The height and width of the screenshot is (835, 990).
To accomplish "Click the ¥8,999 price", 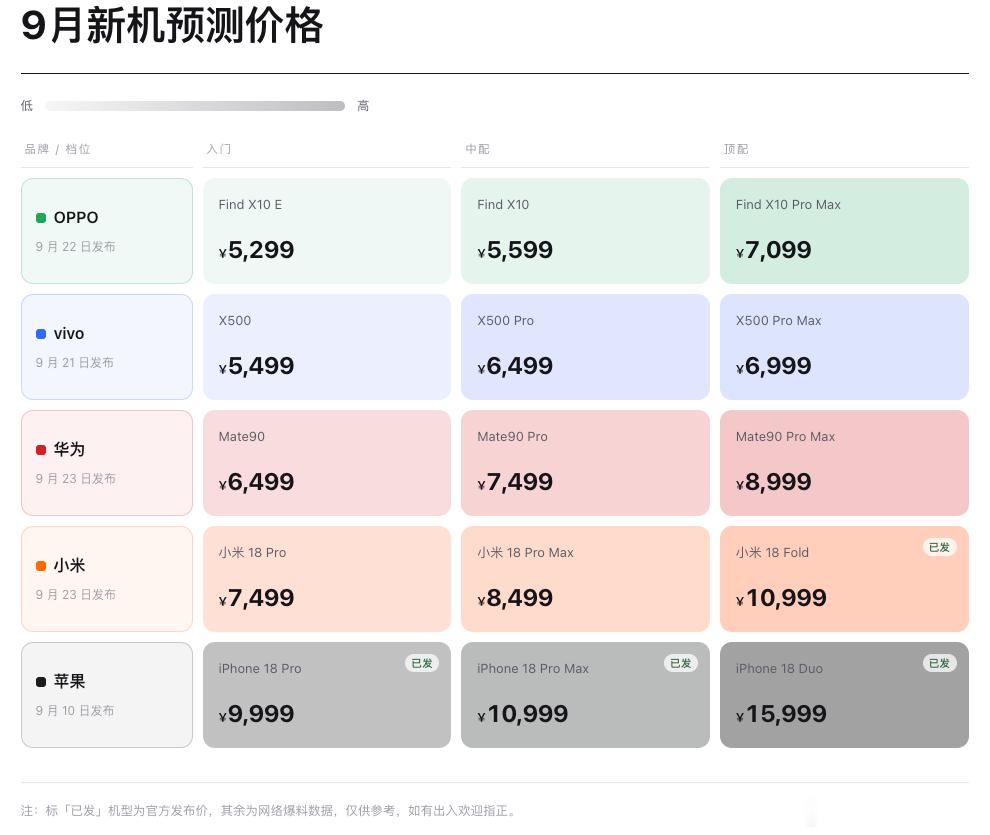I will [x=773, y=483].
